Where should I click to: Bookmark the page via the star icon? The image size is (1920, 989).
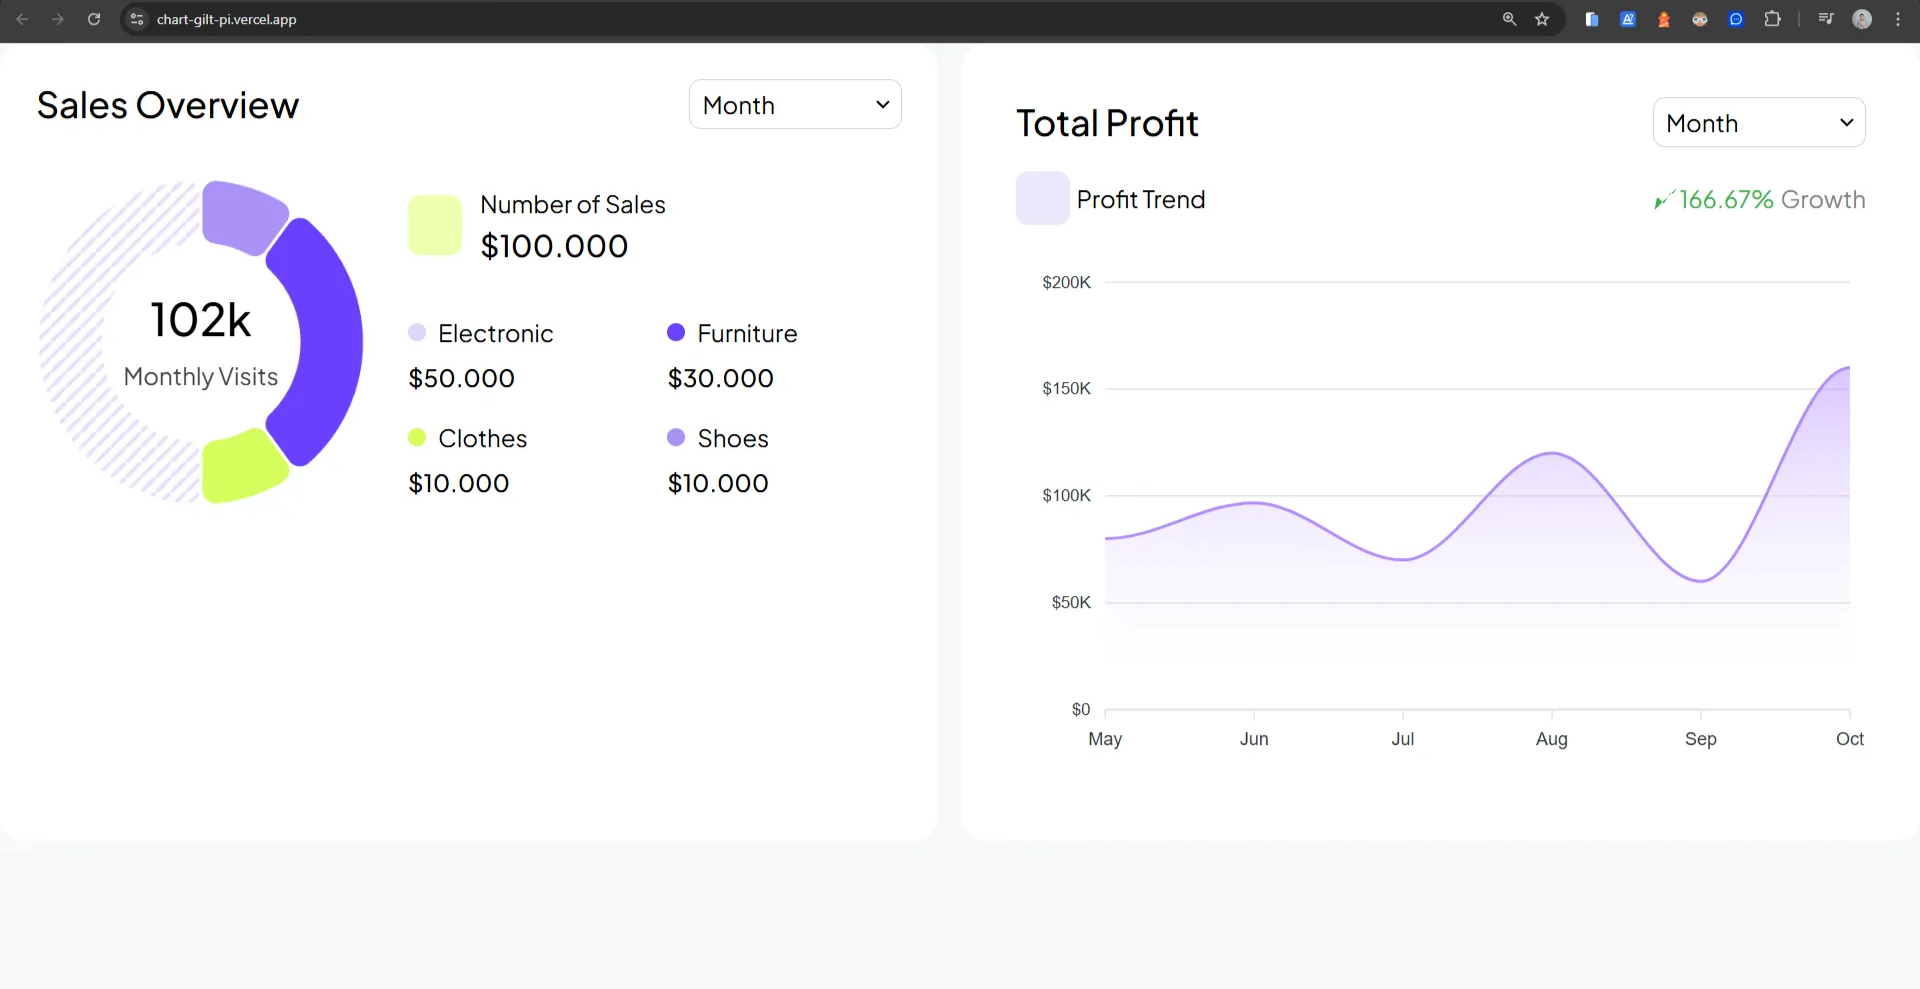[x=1543, y=19]
